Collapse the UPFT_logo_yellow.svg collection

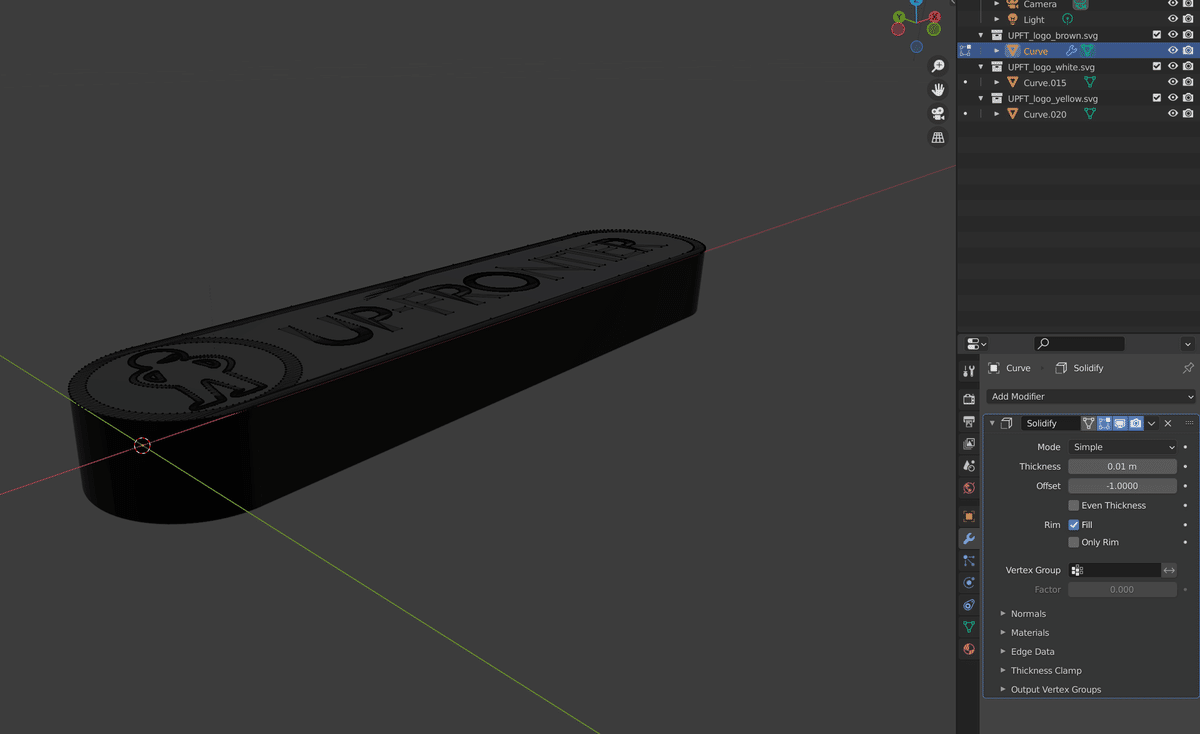tap(981, 99)
